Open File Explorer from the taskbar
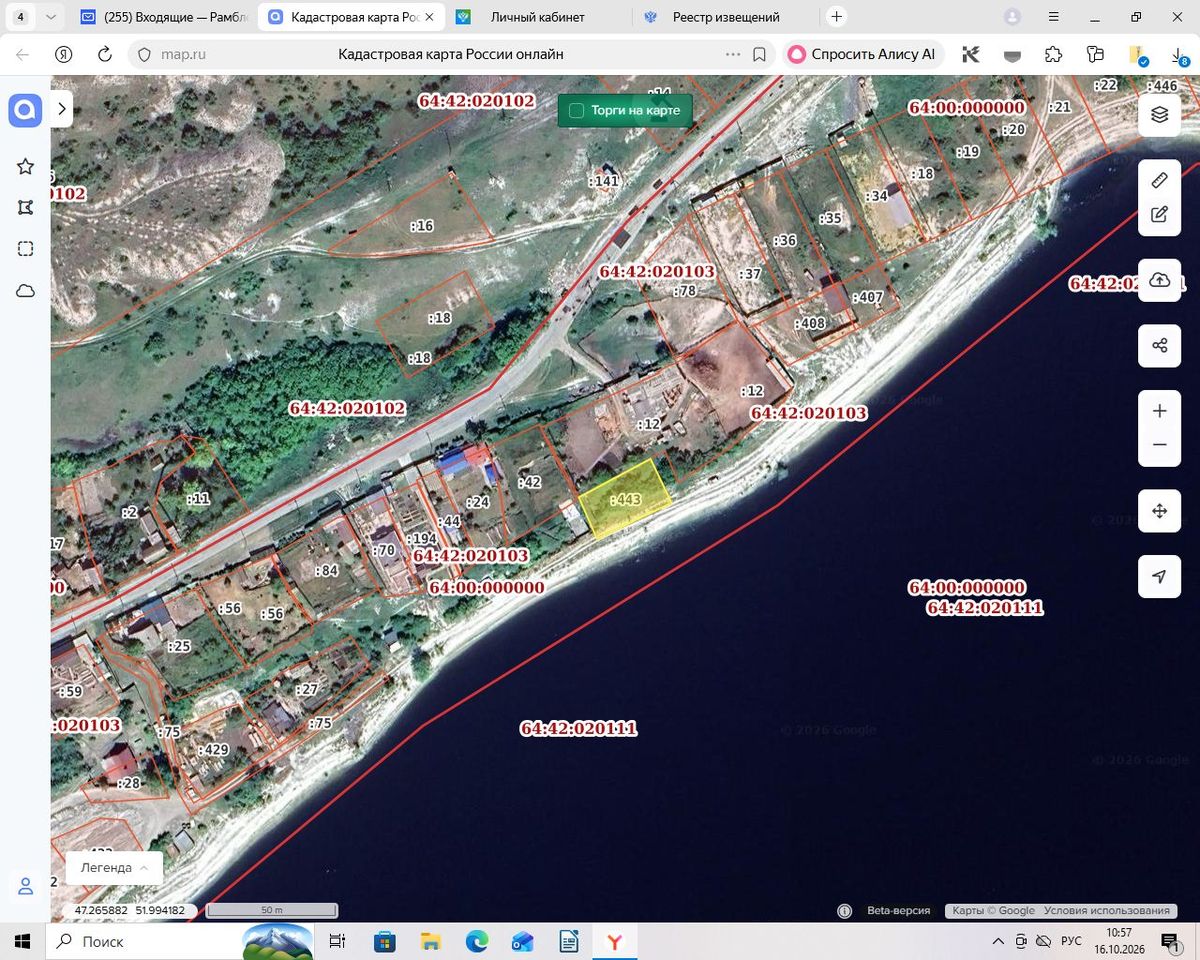 [x=431, y=942]
